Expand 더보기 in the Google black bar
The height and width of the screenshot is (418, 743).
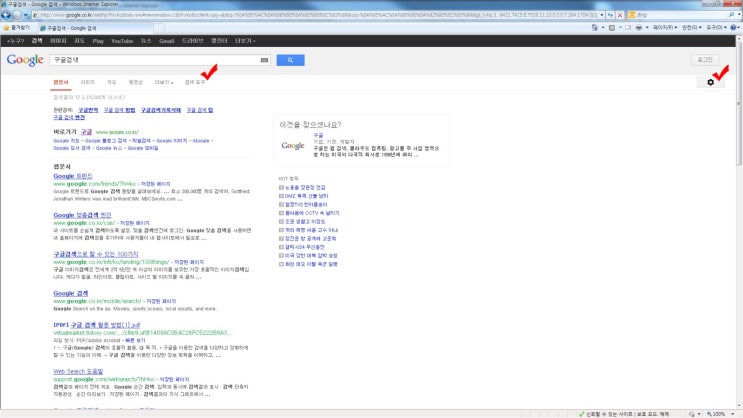tap(245, 41)
